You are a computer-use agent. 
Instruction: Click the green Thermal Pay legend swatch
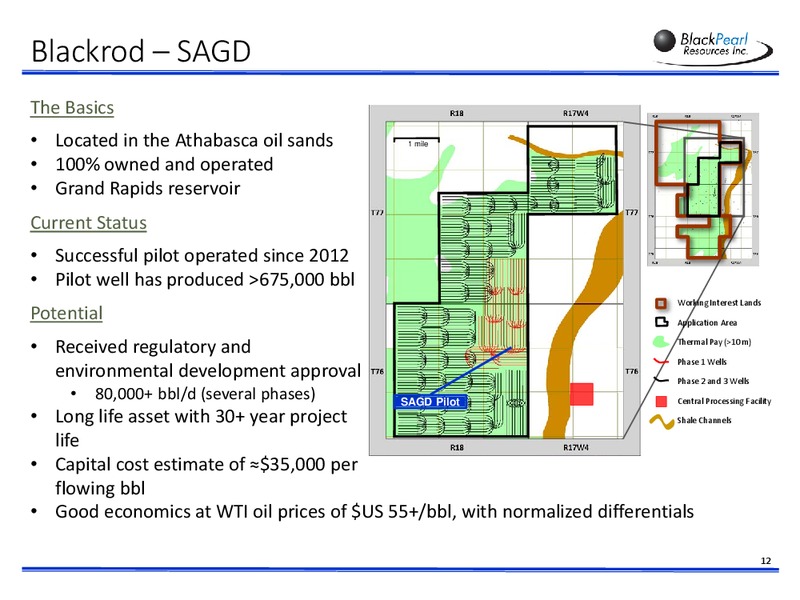click(661, 341)
